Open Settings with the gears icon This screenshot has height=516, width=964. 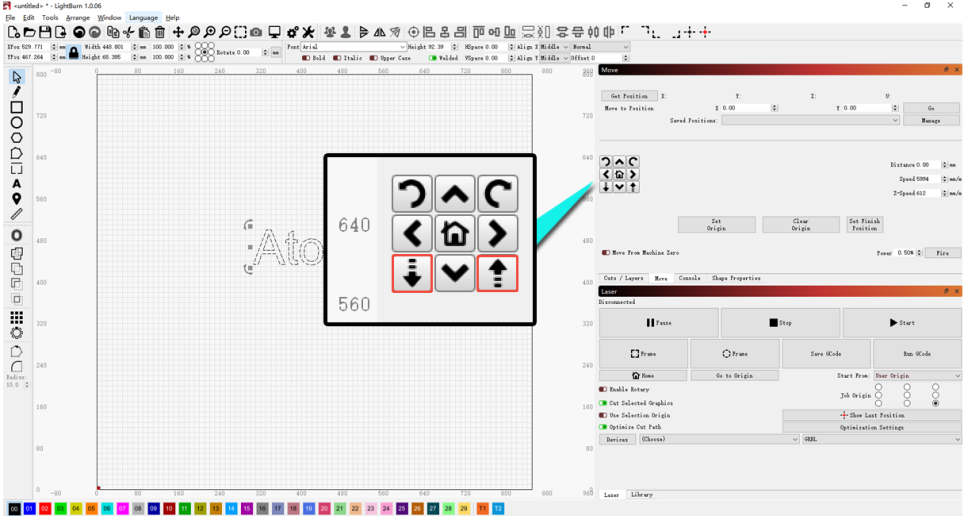[293, 32]
